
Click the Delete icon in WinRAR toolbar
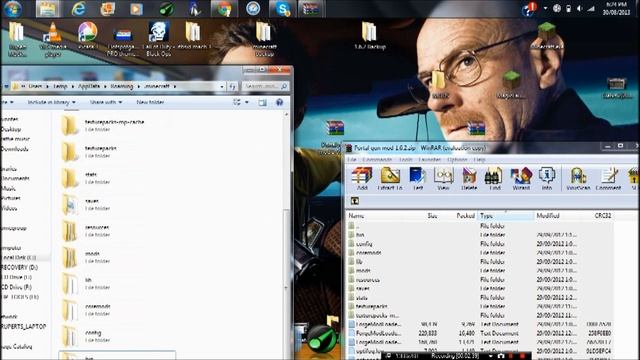click(469, 179)
